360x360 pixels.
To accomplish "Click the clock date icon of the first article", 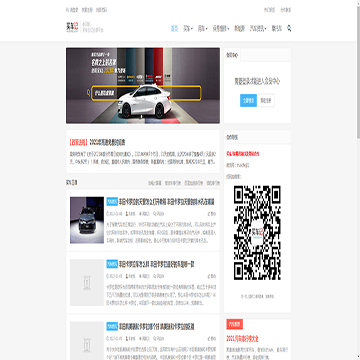I will (108, 214).
